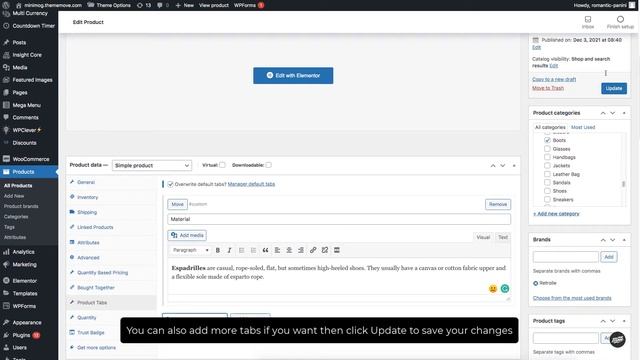
Task: Check the Jackets category
Action: 547,165
